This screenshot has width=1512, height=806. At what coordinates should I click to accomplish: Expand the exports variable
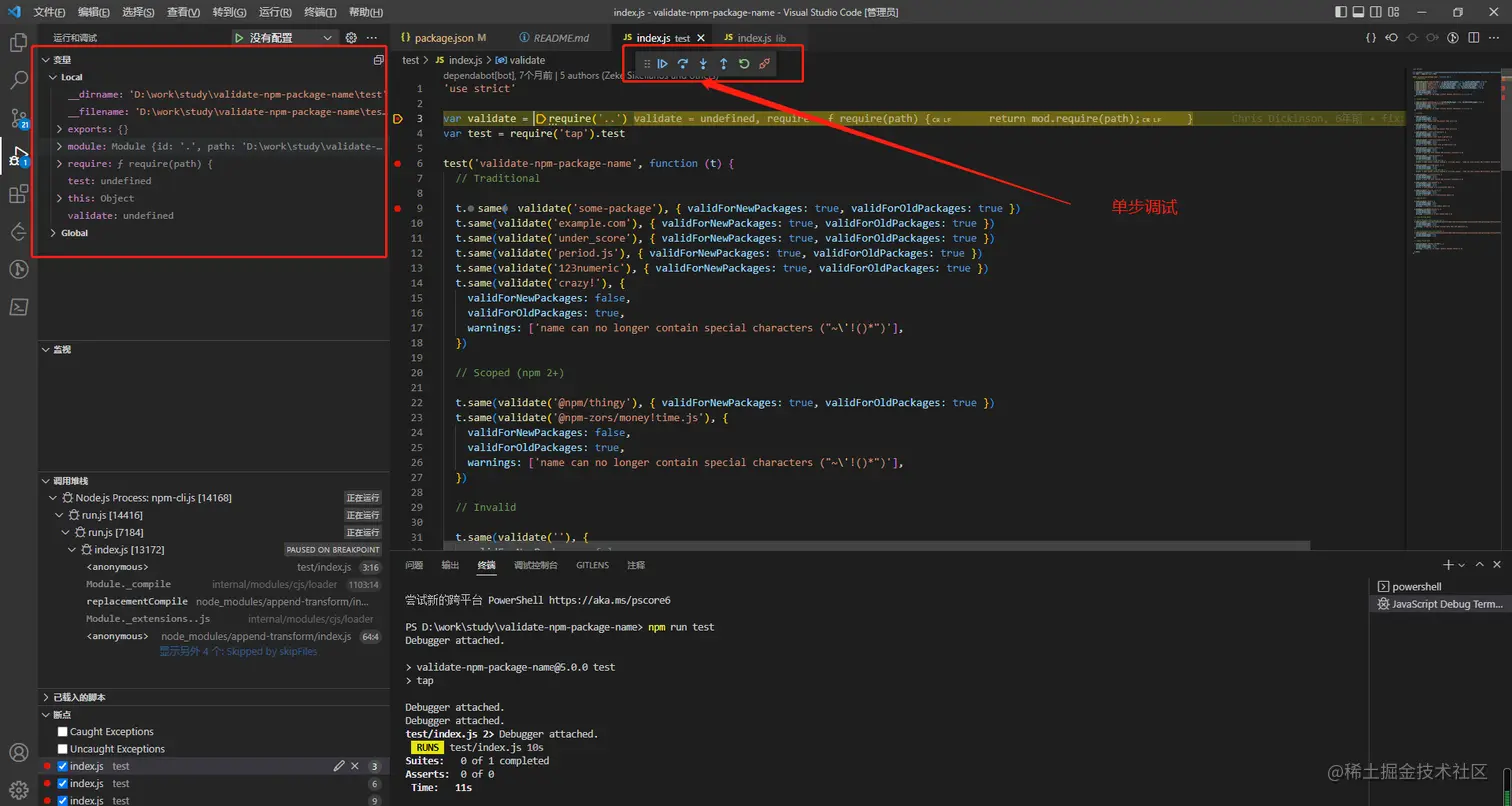[x=59, y=129]
